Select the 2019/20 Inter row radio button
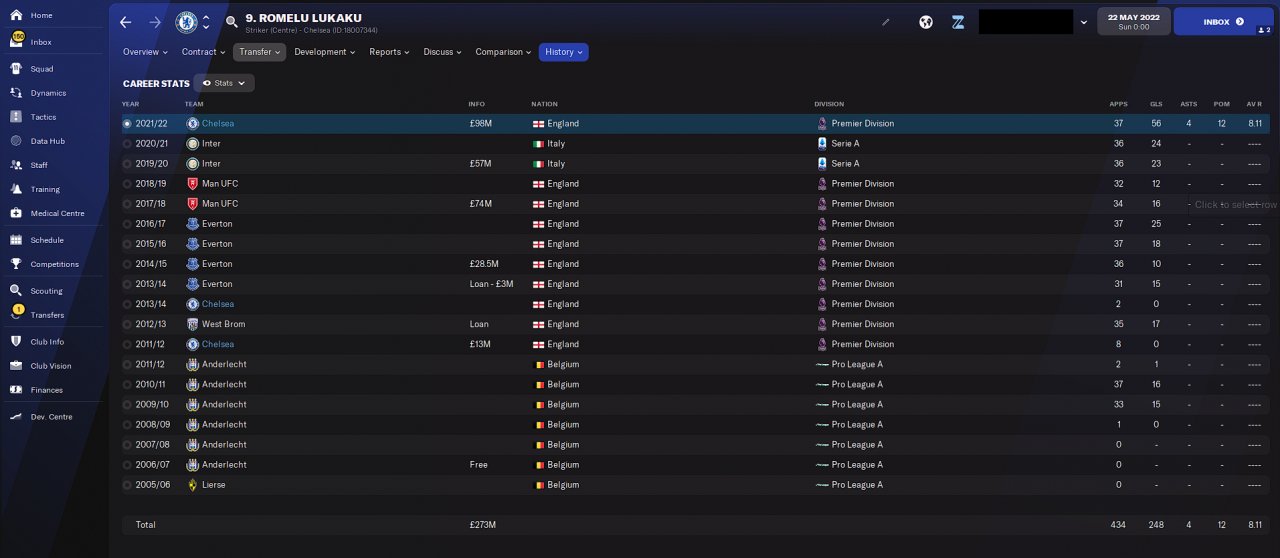 [x=127, y=164]
